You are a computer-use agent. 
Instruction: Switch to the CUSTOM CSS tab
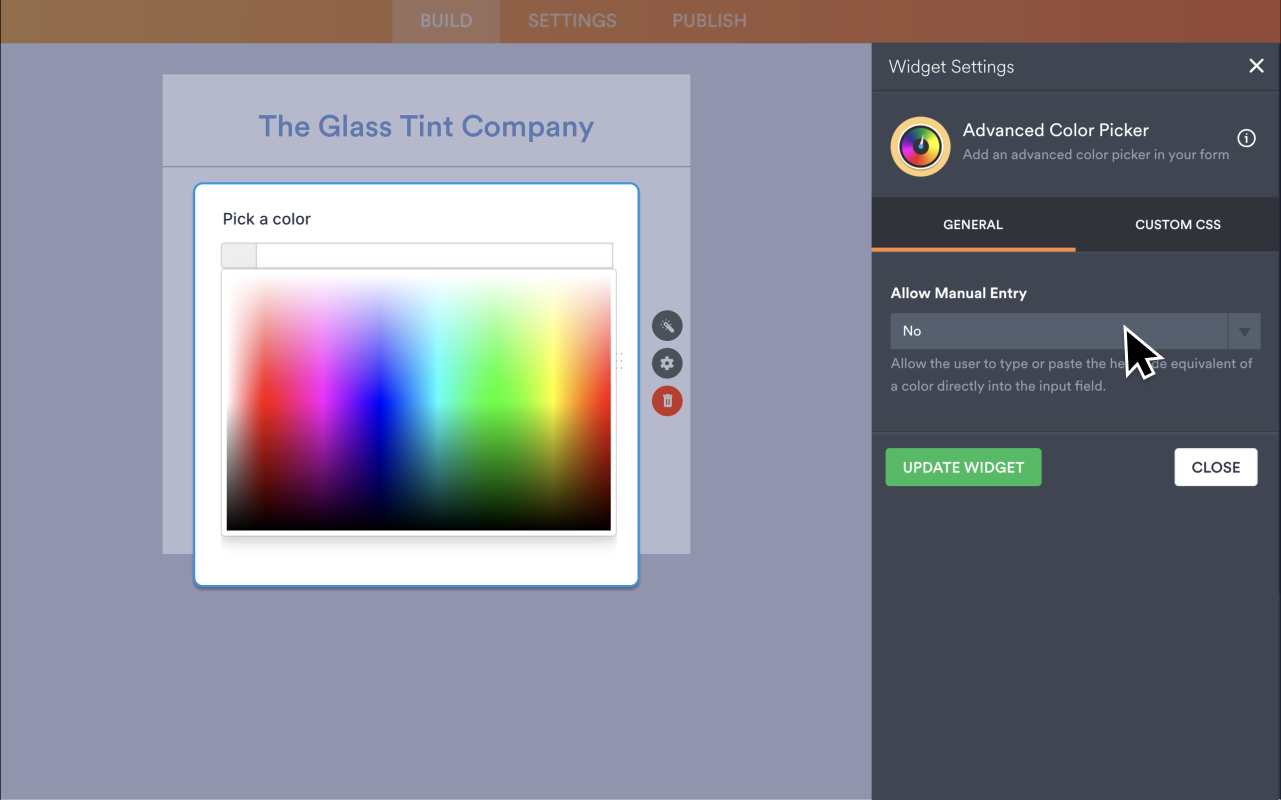point(1177,224)
